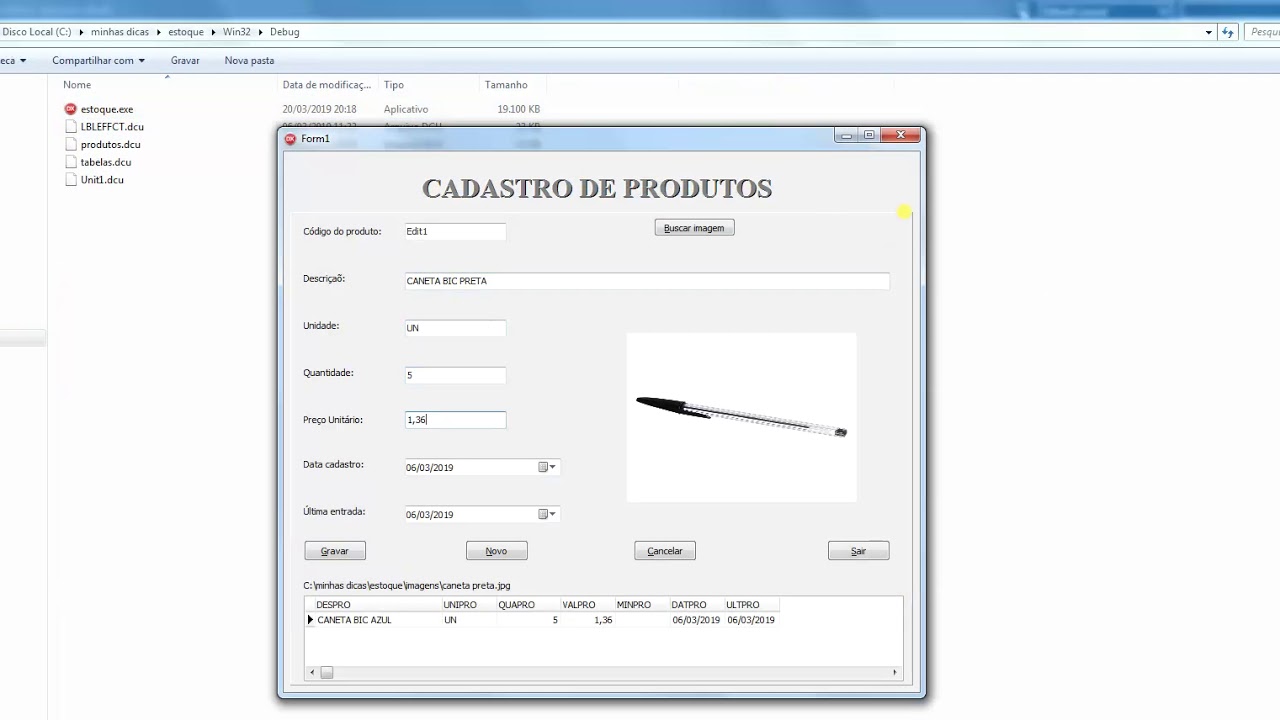Open the address bar history dropdown

[1209, 32]
